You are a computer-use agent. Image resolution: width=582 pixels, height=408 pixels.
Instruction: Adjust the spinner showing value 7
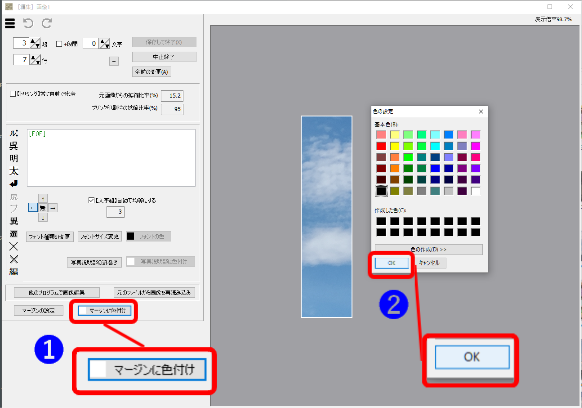click(35, 59)
